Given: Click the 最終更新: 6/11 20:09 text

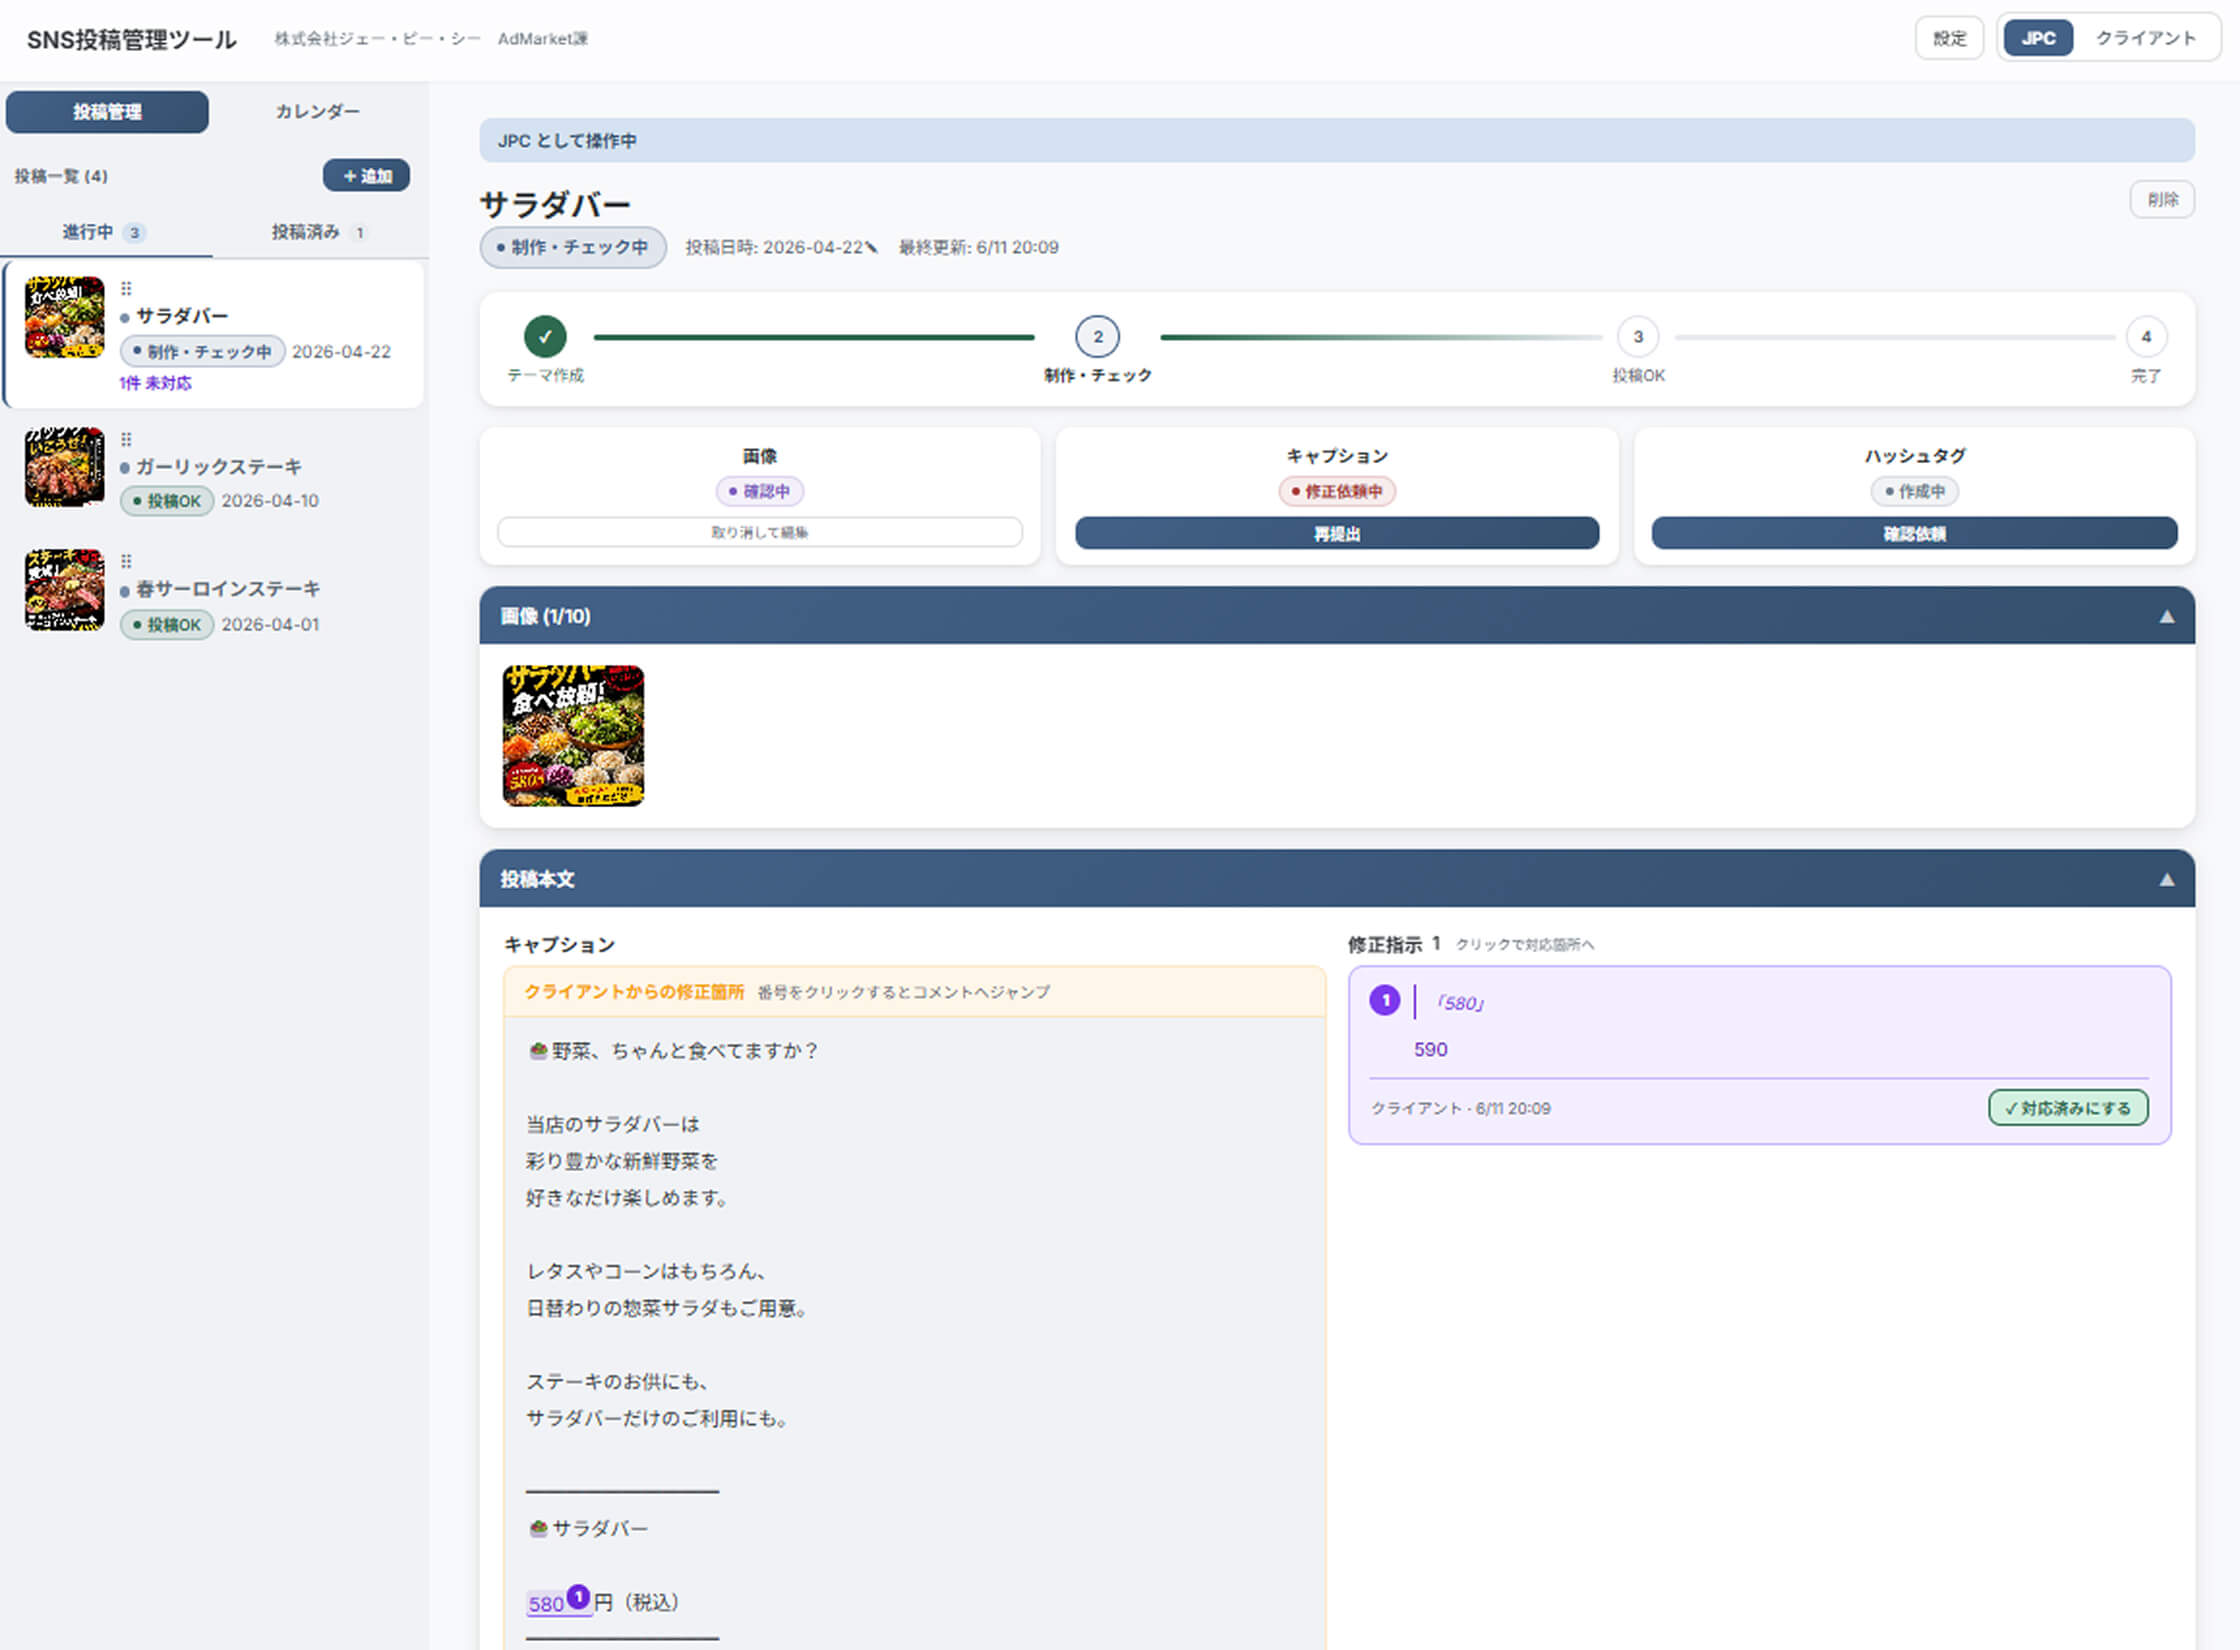Looking at the screenshot, I should pos(978,247).
